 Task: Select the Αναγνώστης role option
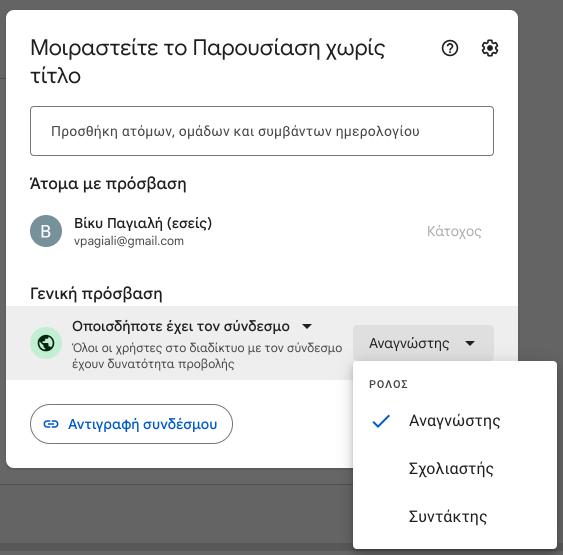click(455, 421)
